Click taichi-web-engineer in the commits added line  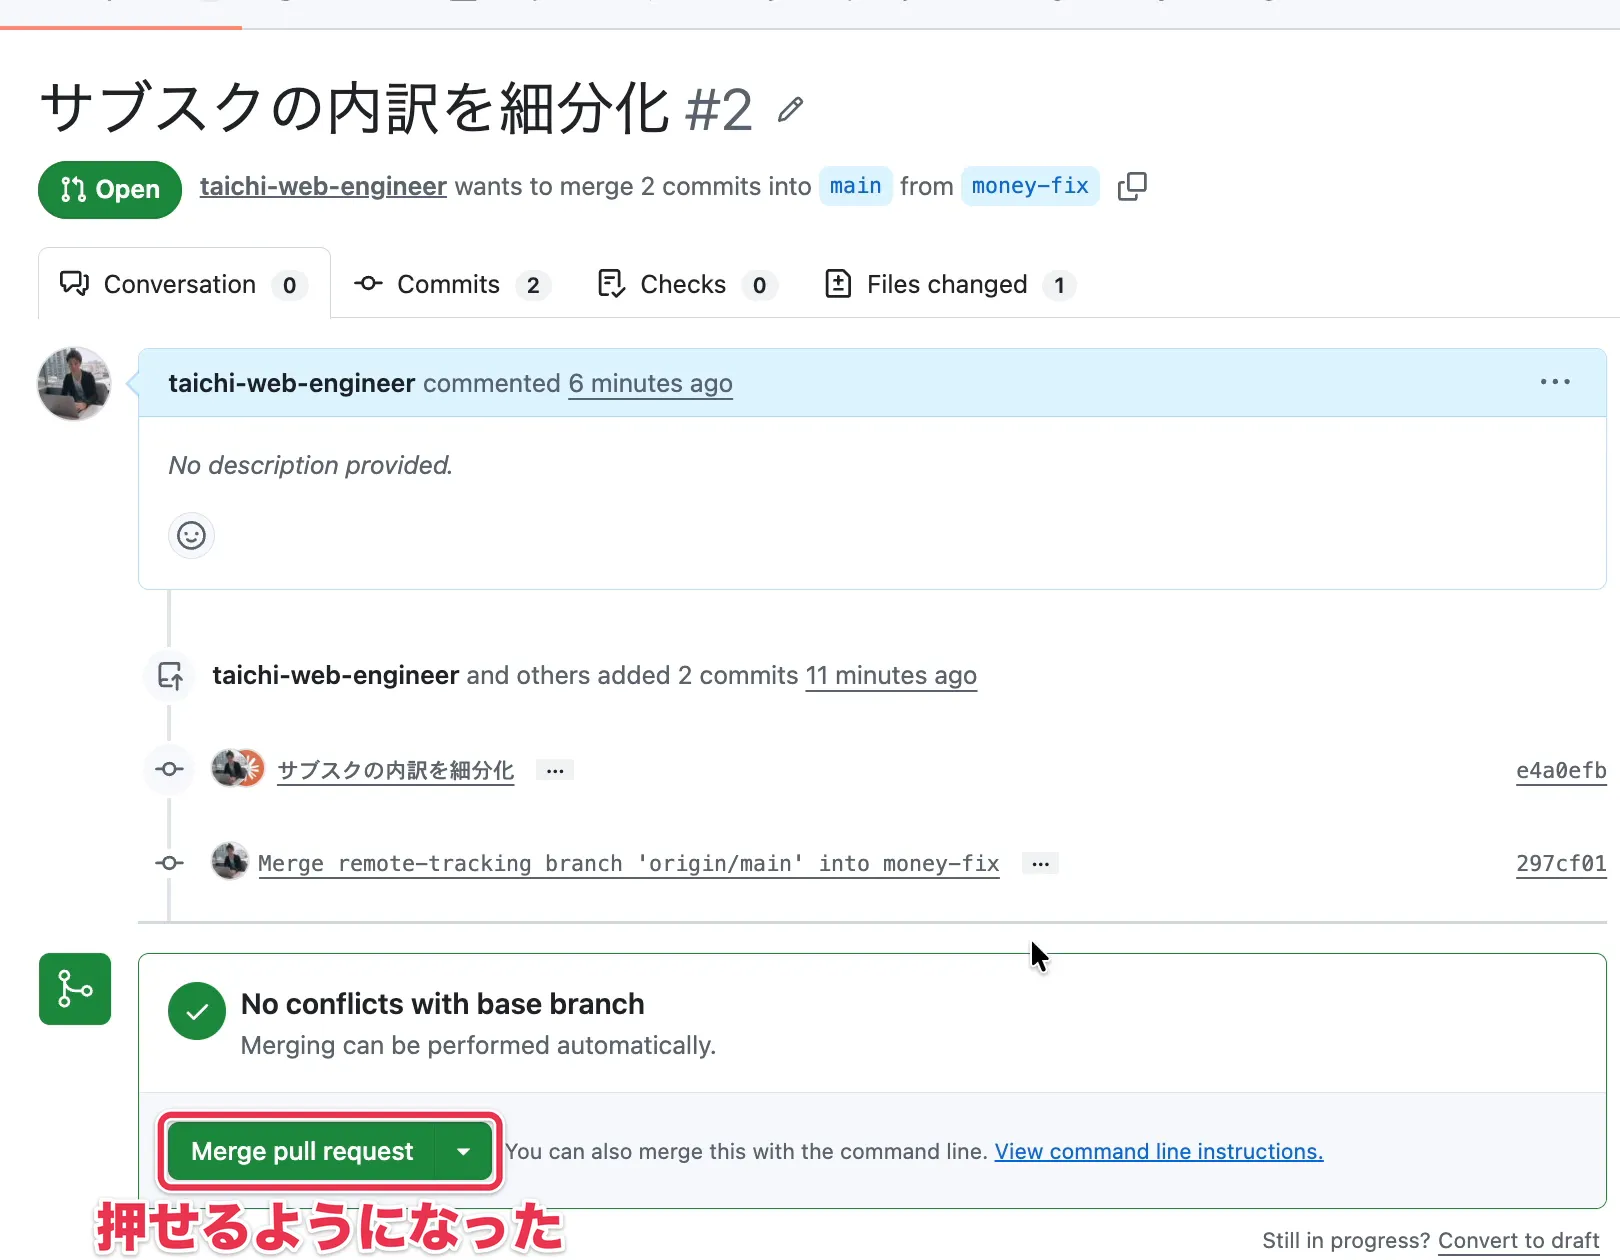click(335, 675)
